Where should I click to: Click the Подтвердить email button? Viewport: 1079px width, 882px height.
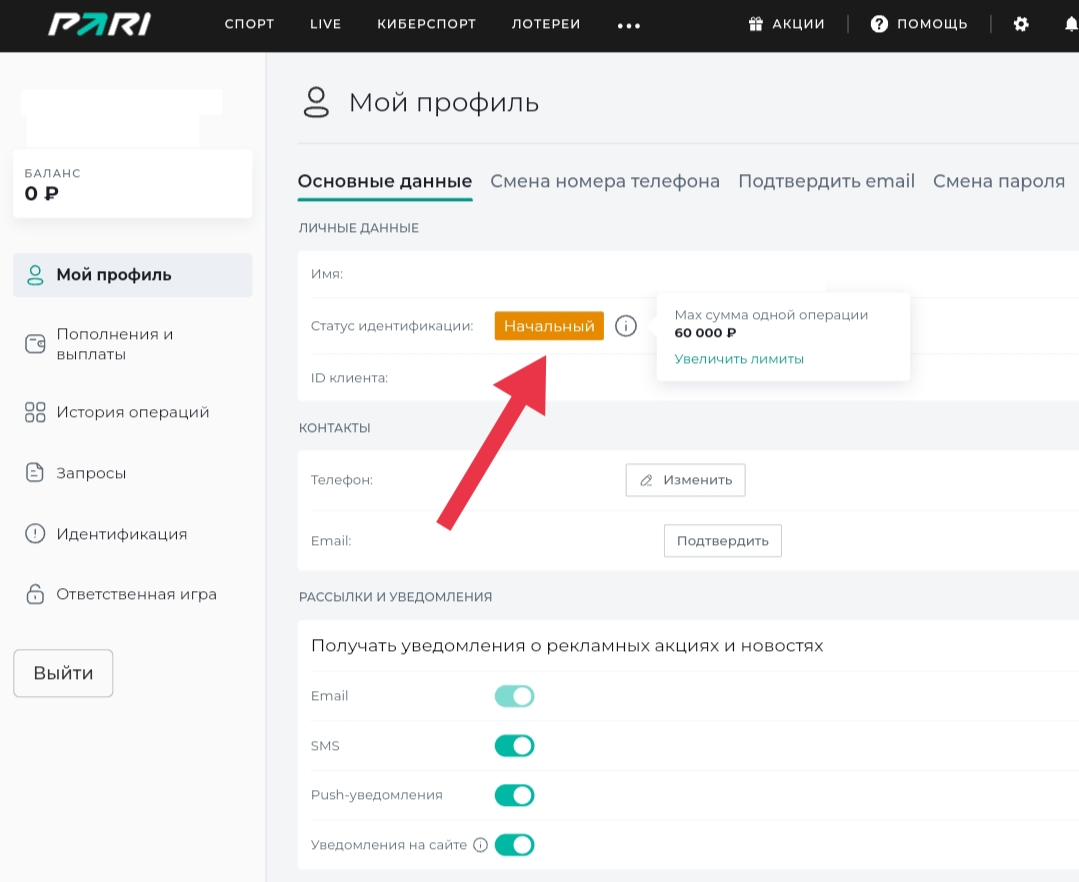point(722,541)
